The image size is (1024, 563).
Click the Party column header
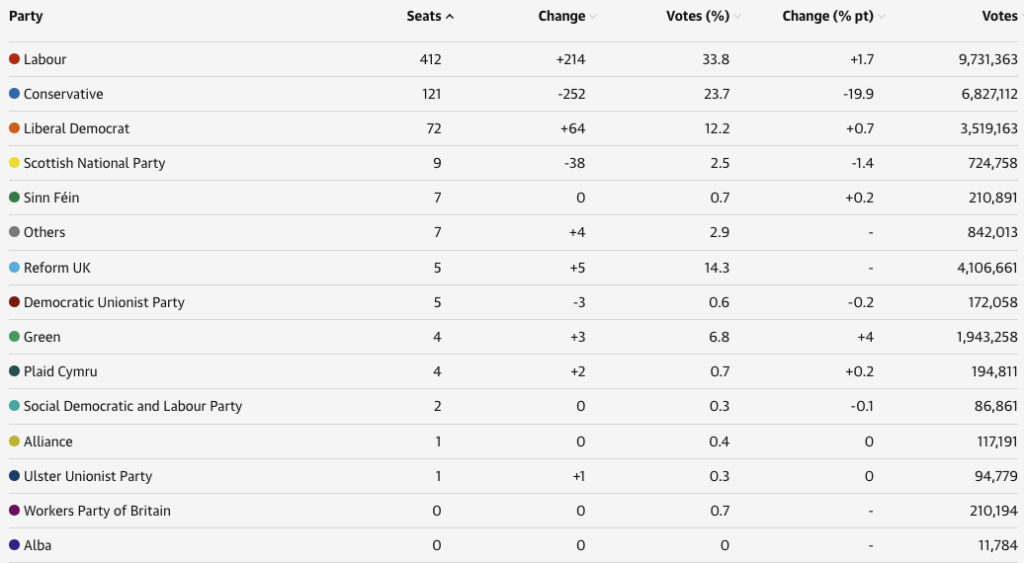[x=26, y=16]
